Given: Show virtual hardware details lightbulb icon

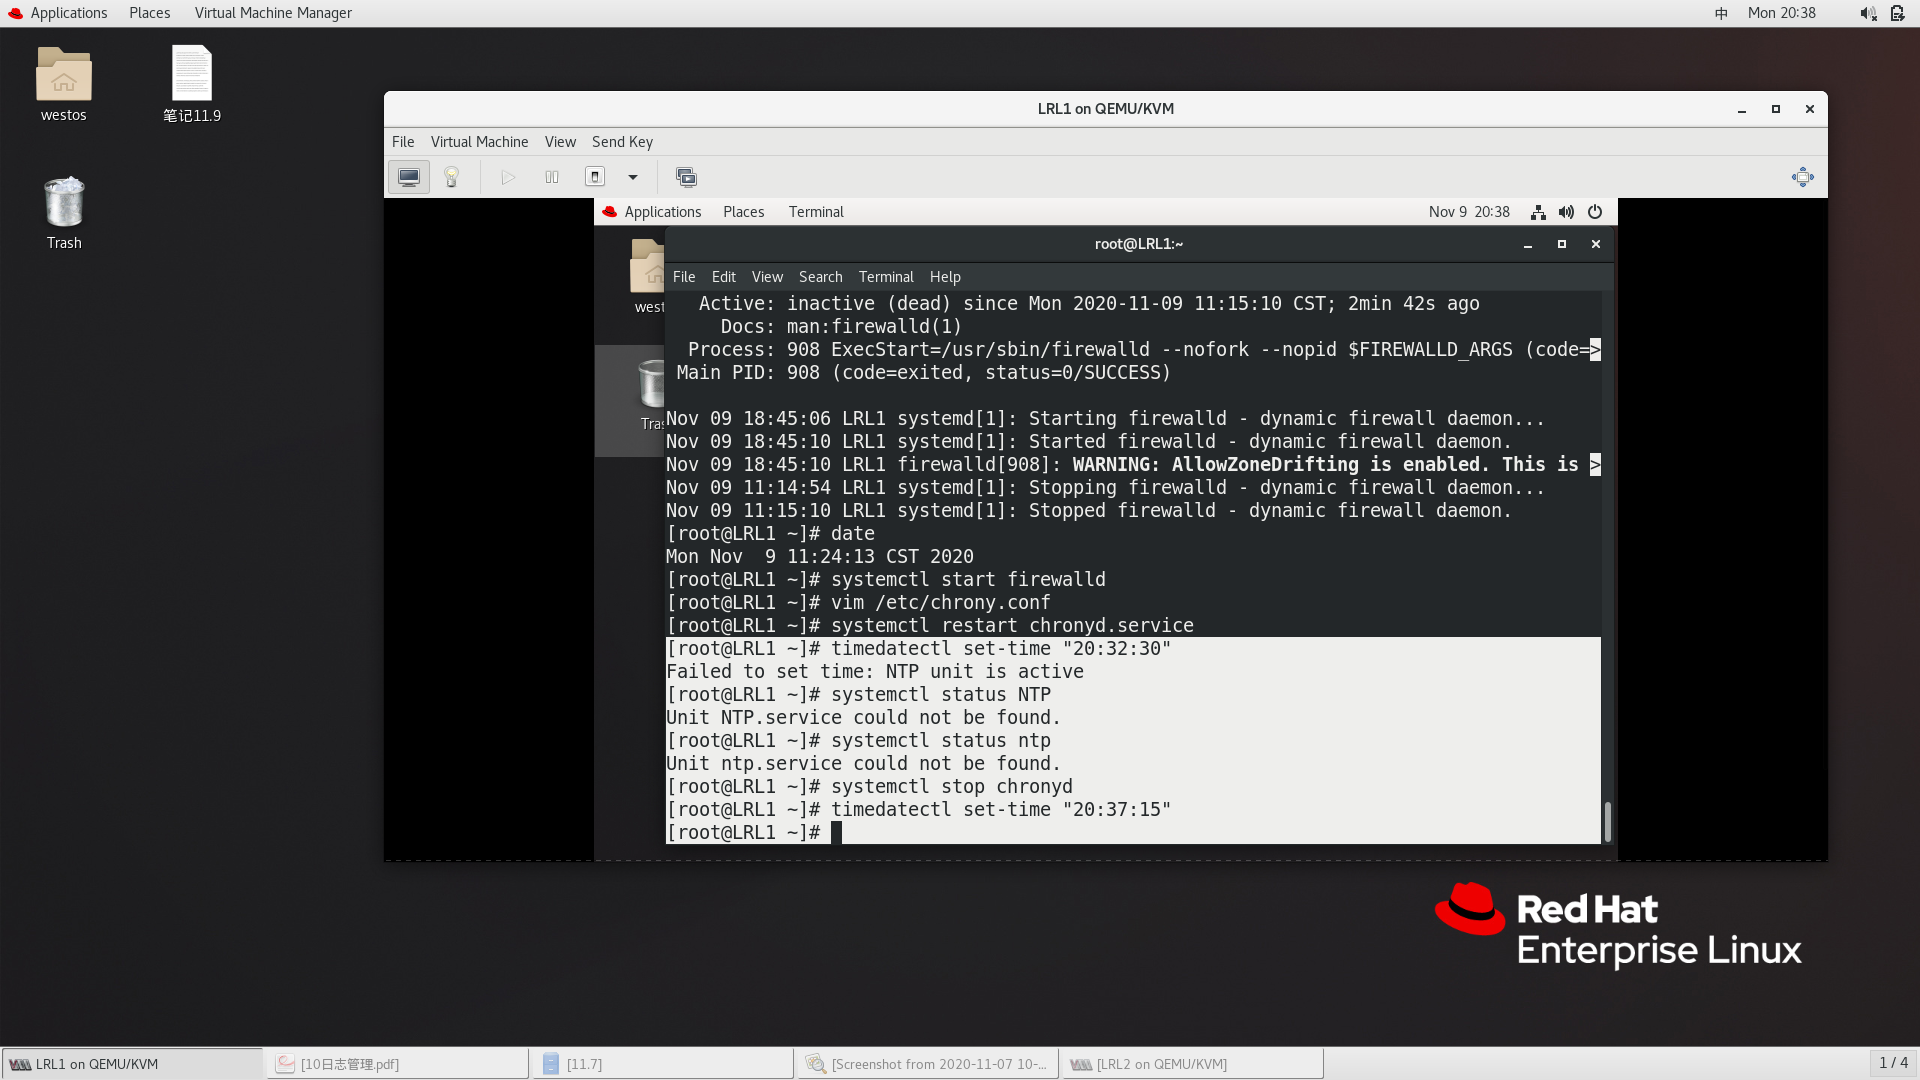Looking at the screenshot, I should pyautogui.click(x=451, y=177).
